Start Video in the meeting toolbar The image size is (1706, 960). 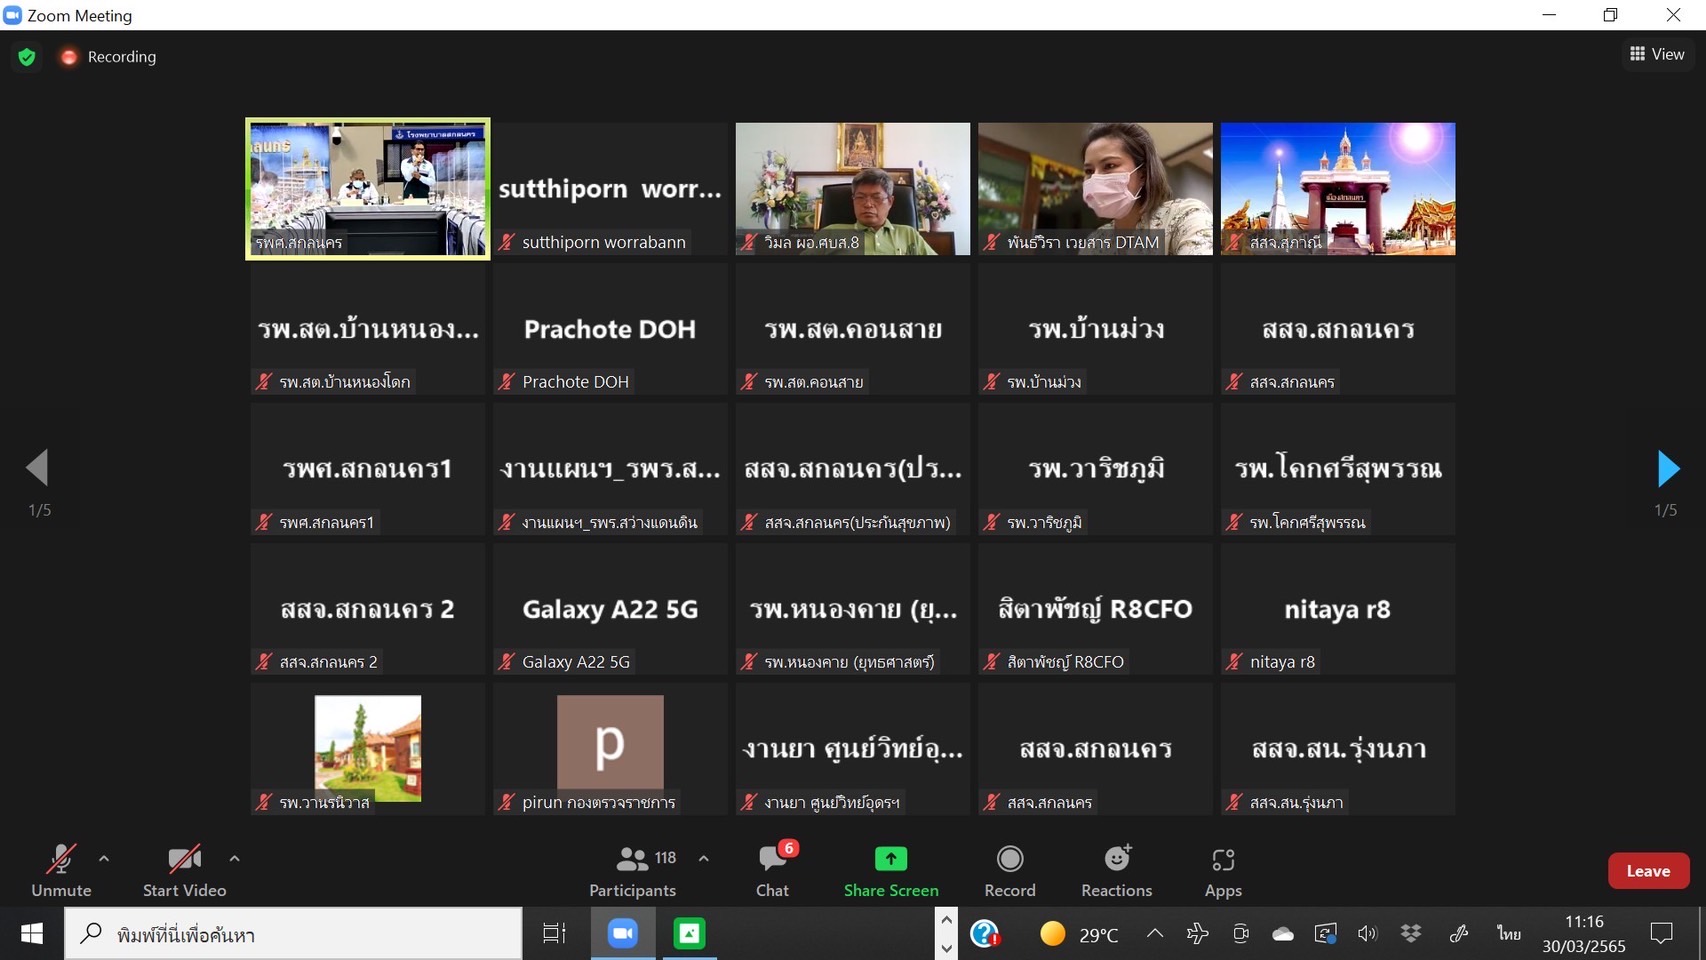184,870
